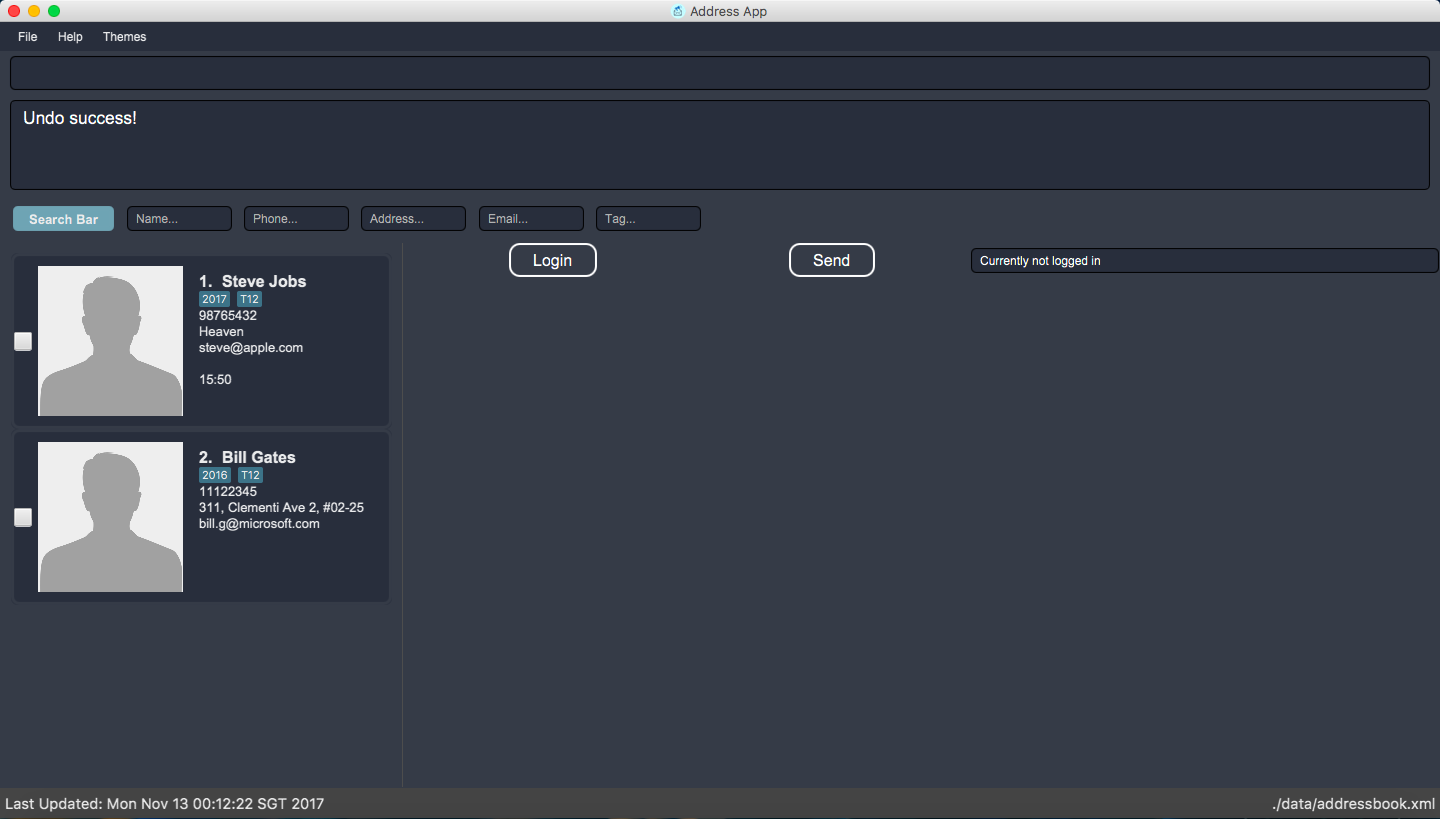The height and width of the screenshot is (819, 1440).
Task: Click the T12 tag on Steve Jobs
Action: (x=249, y=299)
